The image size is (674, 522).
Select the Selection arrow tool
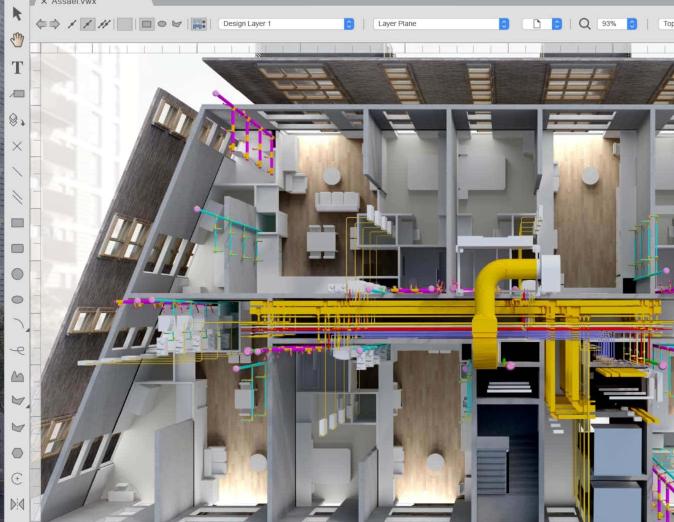coord(17,14)
